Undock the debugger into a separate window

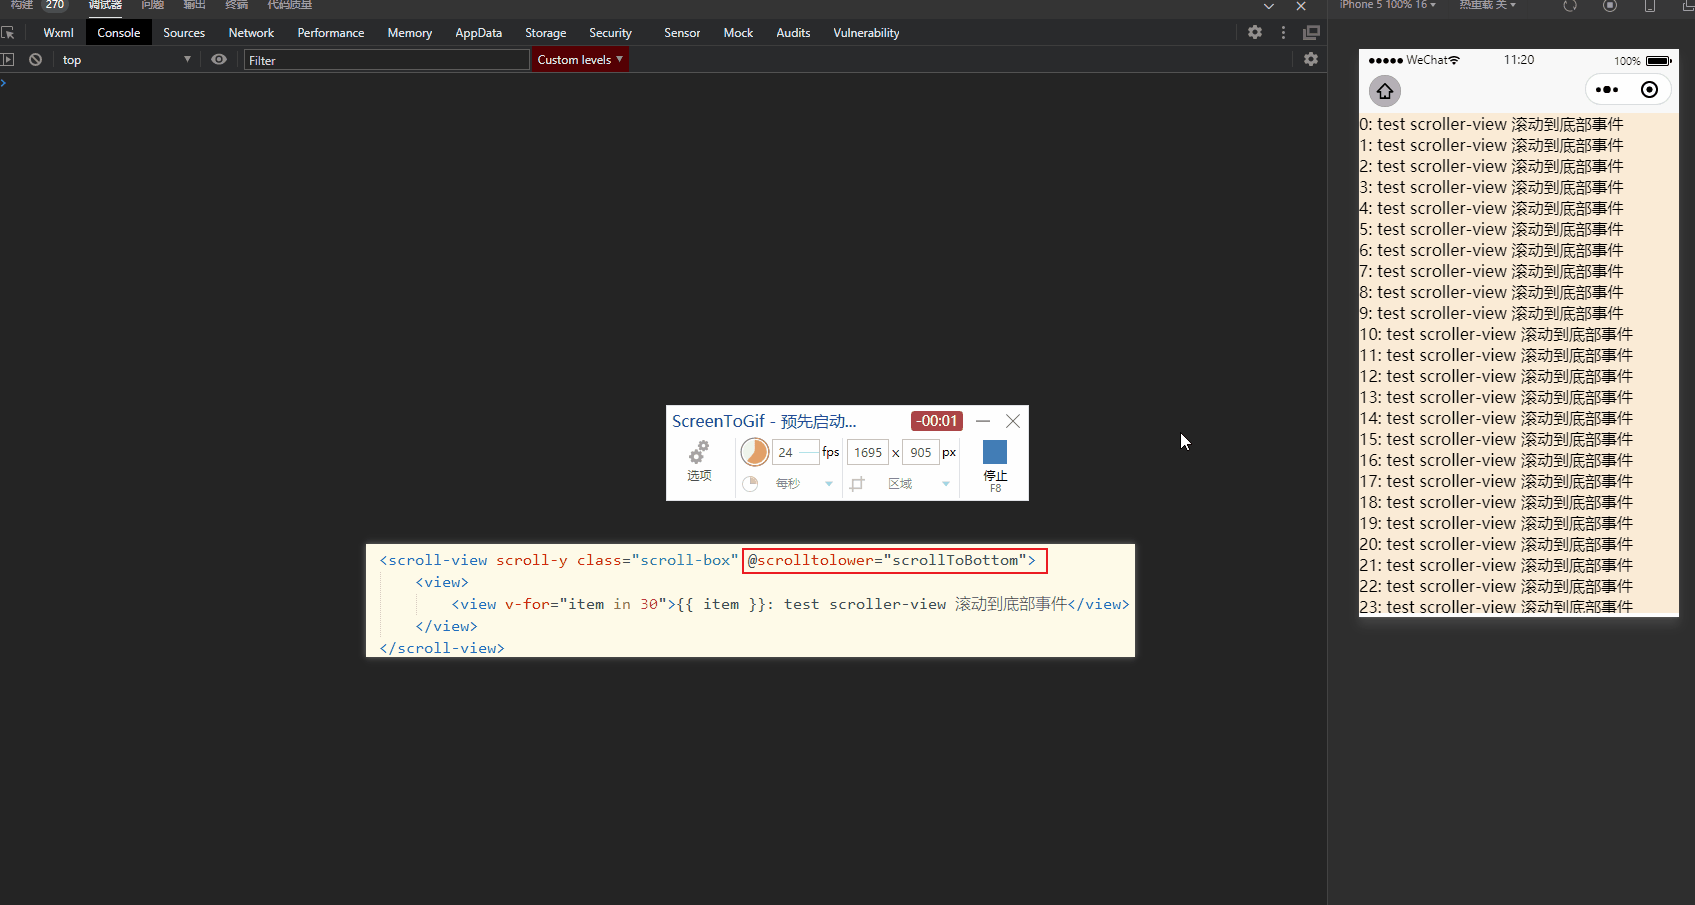coord(1311,33)
